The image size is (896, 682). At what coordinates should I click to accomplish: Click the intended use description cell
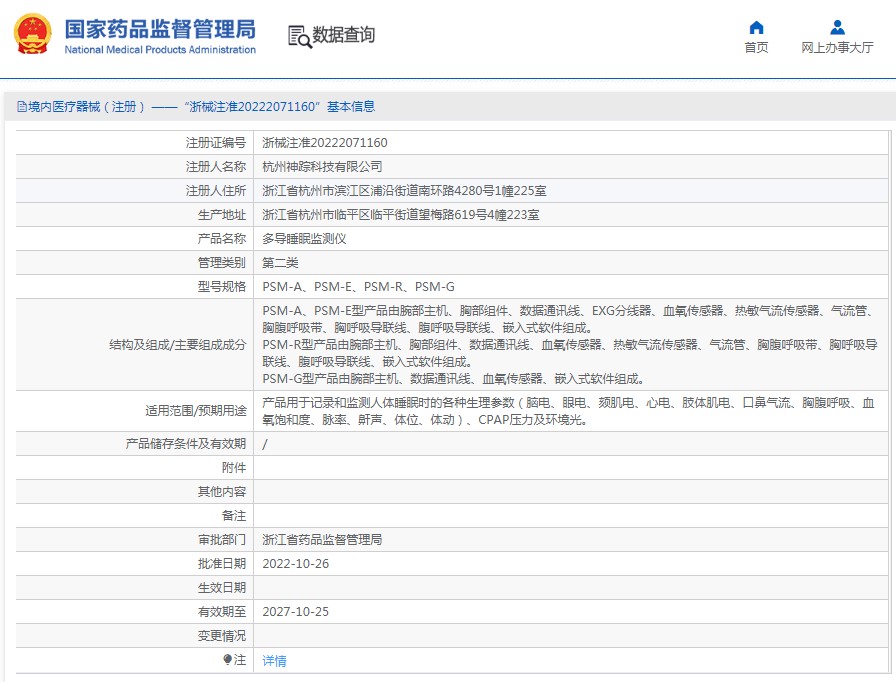570,411
